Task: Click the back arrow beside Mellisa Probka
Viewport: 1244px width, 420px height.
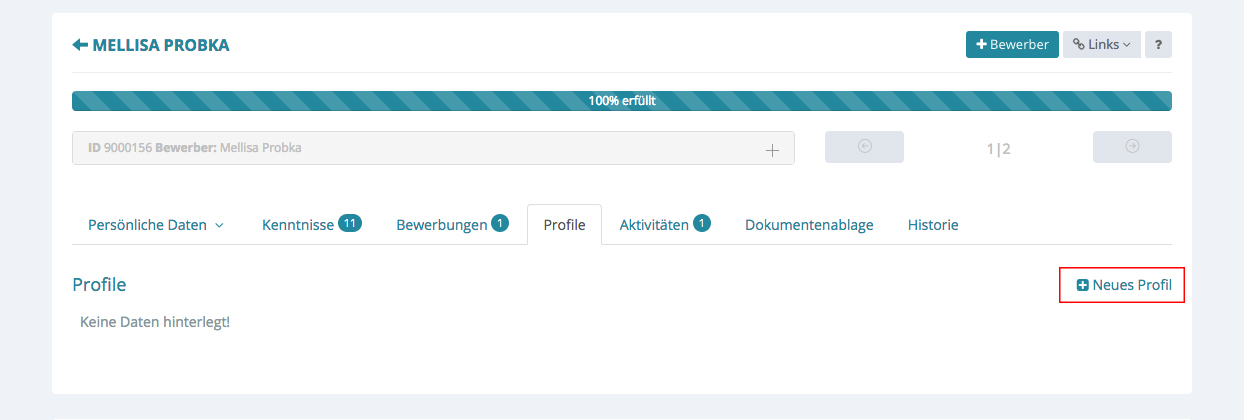Action: [80, 45]
